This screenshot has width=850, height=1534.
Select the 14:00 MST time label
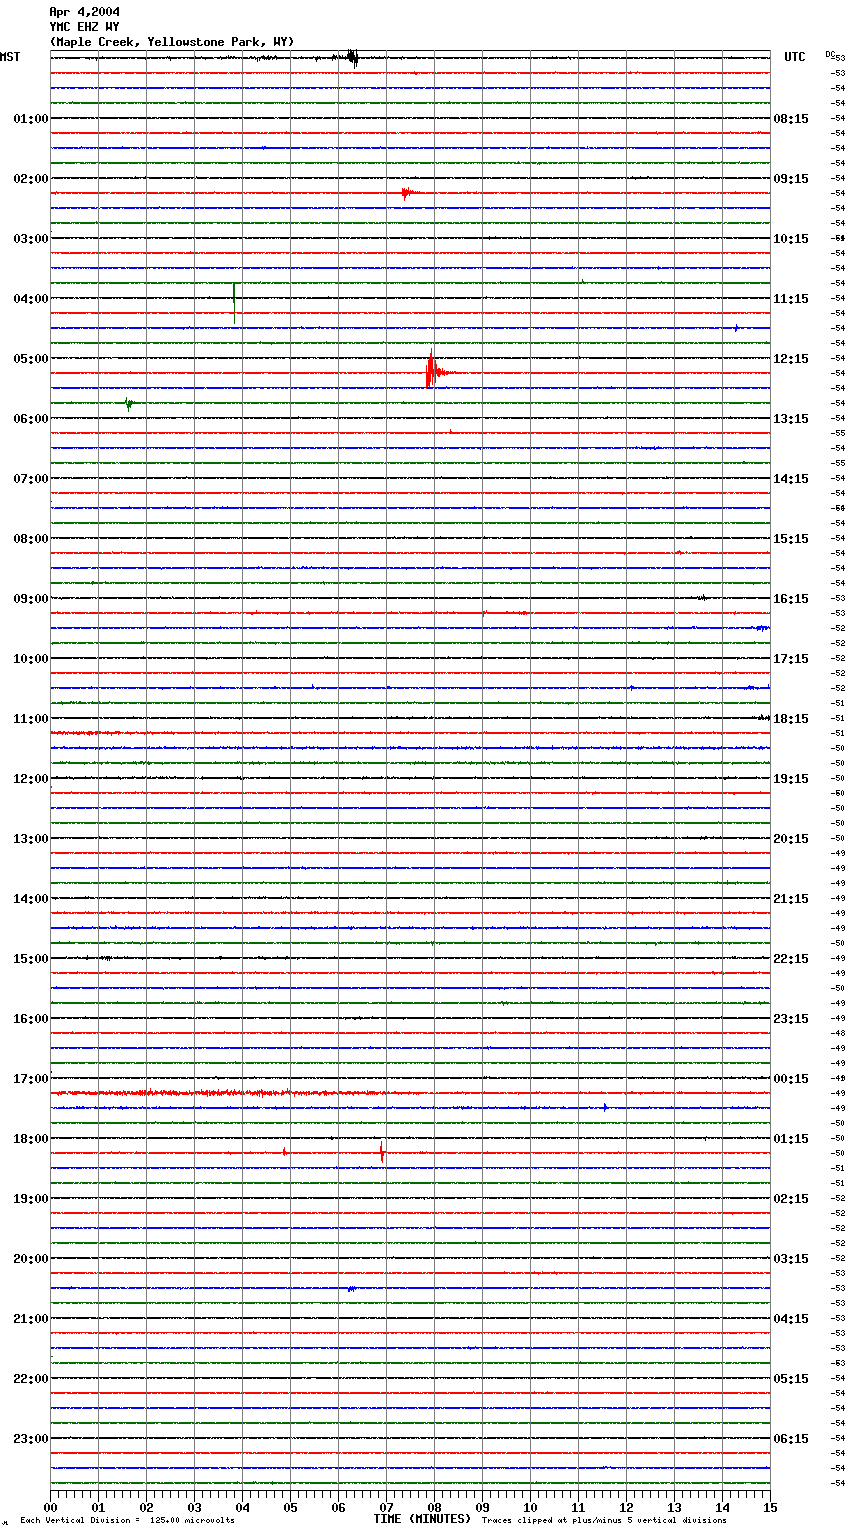click(31, 899)
